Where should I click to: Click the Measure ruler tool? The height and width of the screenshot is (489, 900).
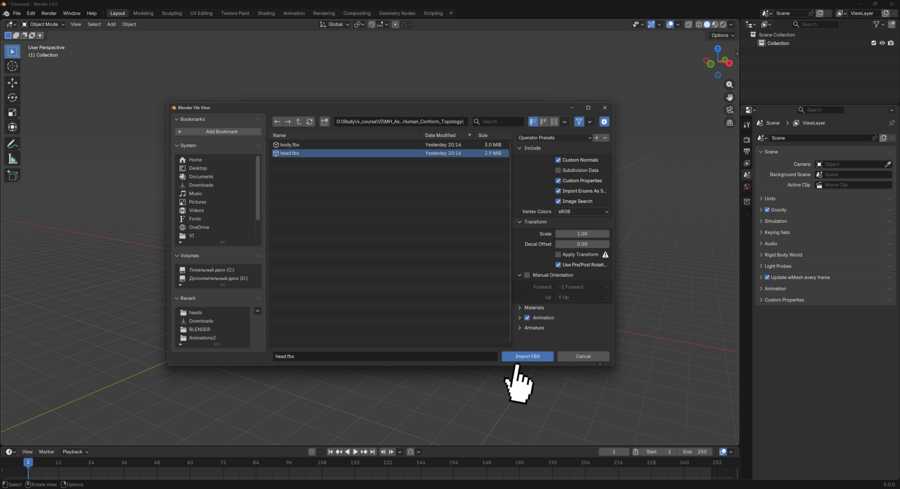pos(13,159)
